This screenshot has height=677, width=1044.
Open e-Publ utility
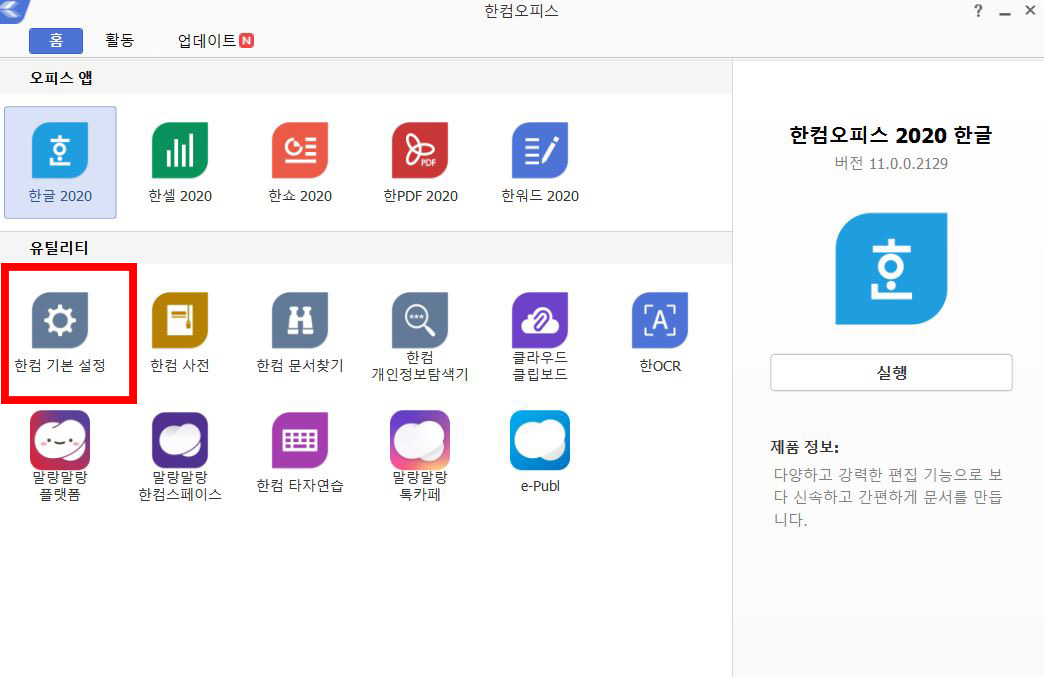point(540,440)
